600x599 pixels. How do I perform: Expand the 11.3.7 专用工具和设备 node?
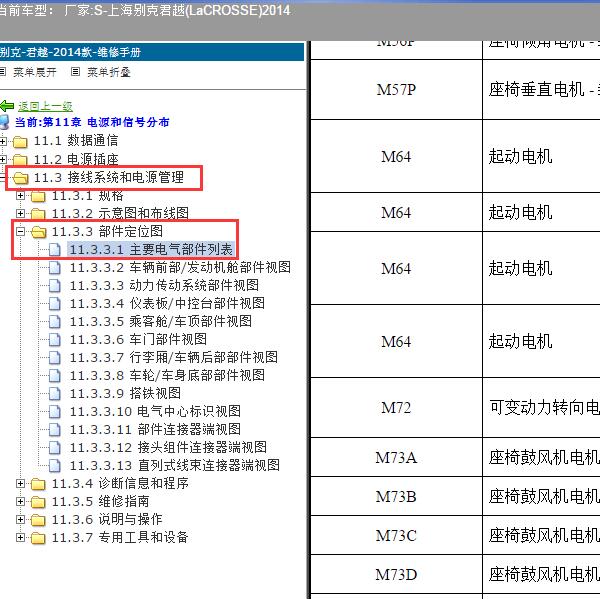pos(21,537)
